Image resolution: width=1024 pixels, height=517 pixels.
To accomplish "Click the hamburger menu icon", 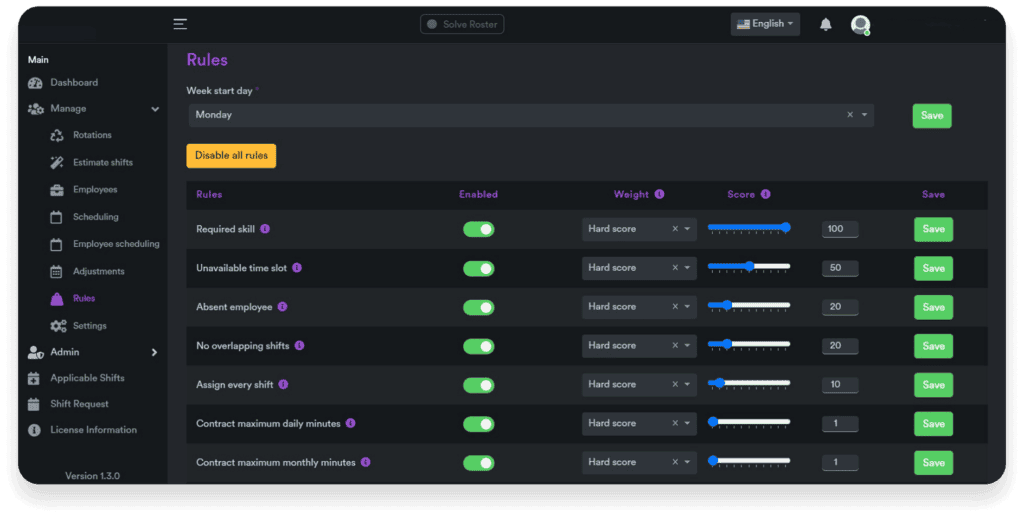I will [x=180, y=24].
